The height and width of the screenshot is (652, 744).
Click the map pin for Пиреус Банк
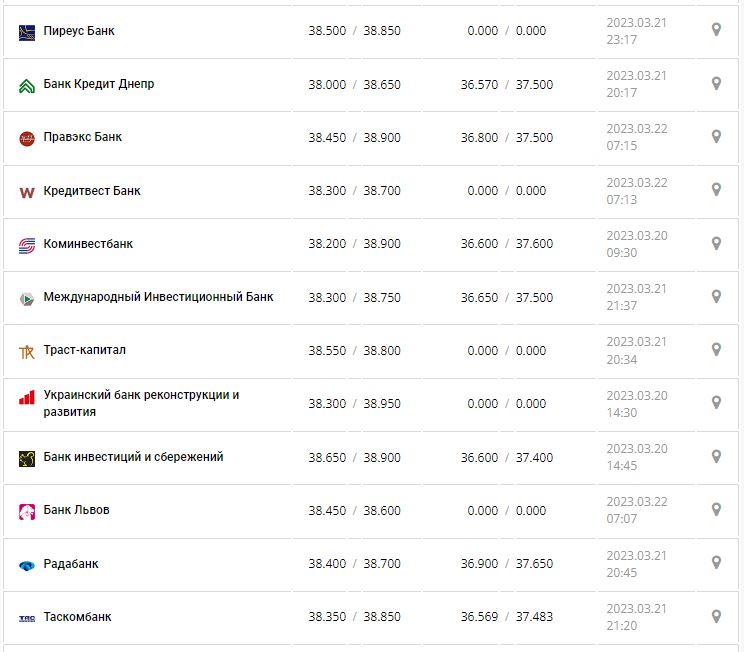716,30
